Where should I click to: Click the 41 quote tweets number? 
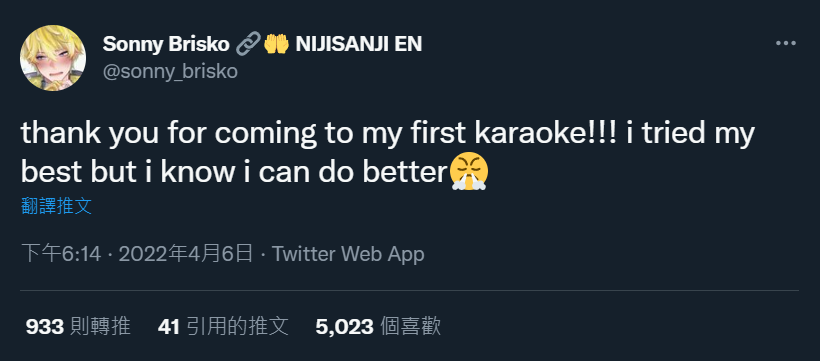point(168,327)
